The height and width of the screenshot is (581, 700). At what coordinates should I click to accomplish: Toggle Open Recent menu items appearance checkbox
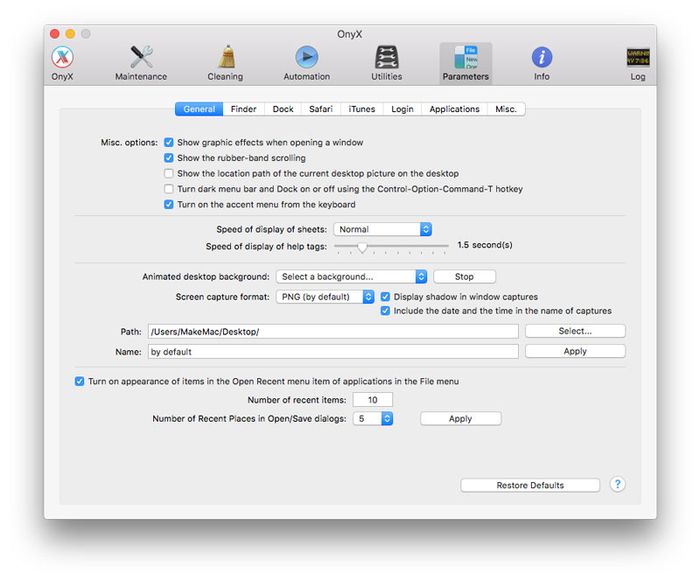tap(79, 381)
